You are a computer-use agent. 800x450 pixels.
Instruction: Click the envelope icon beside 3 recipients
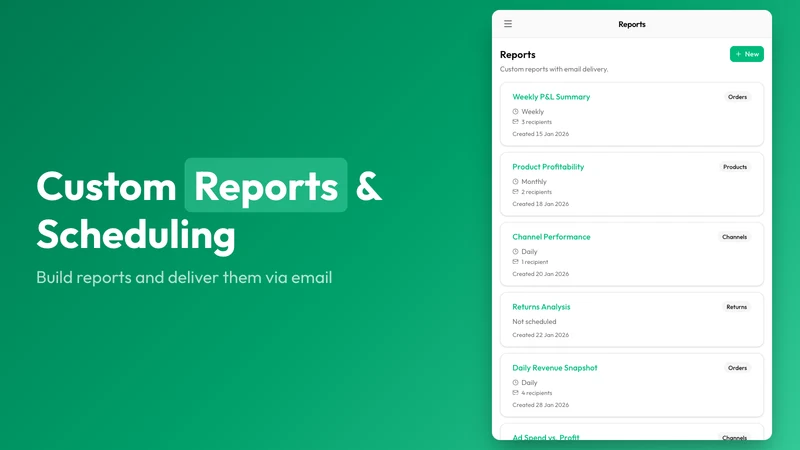515,121
